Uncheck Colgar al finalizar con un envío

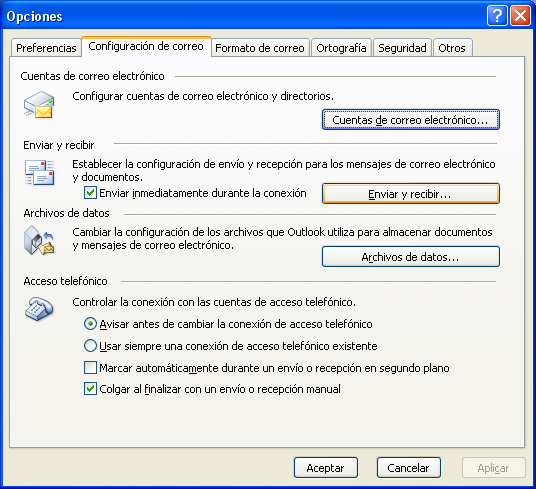coord(90,389)
